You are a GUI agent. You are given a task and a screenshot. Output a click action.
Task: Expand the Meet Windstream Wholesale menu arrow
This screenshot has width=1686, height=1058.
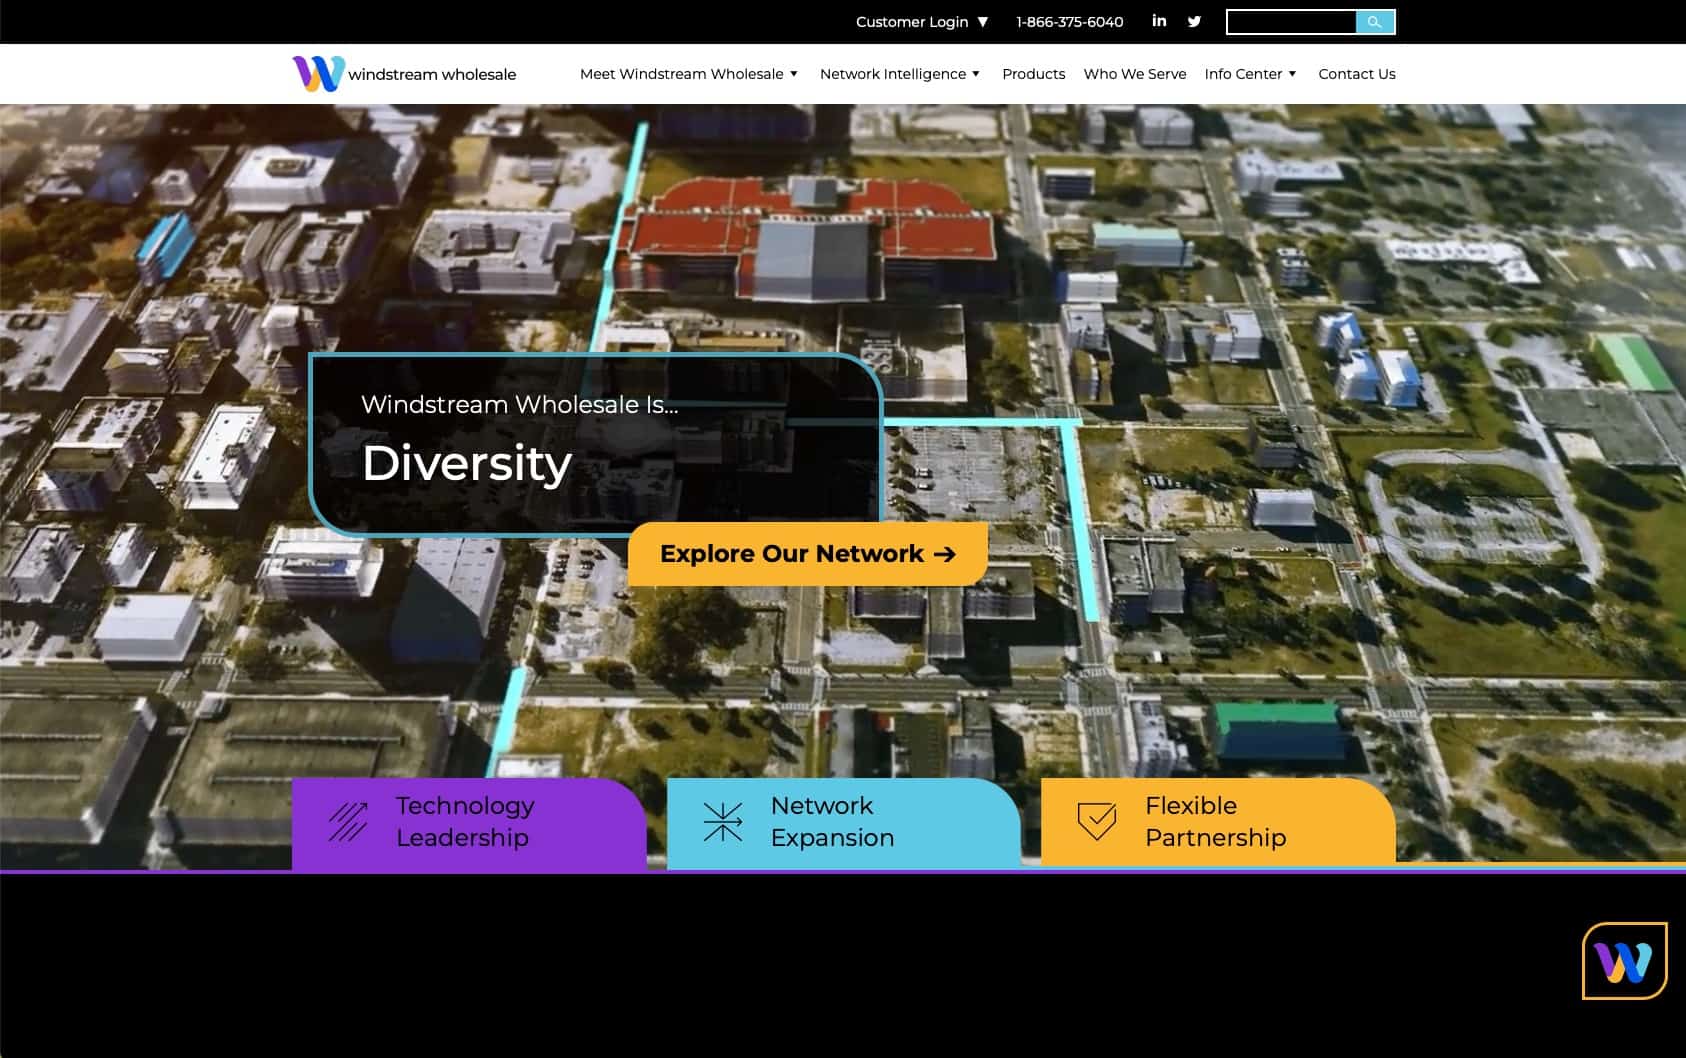[x=794, y=74]
